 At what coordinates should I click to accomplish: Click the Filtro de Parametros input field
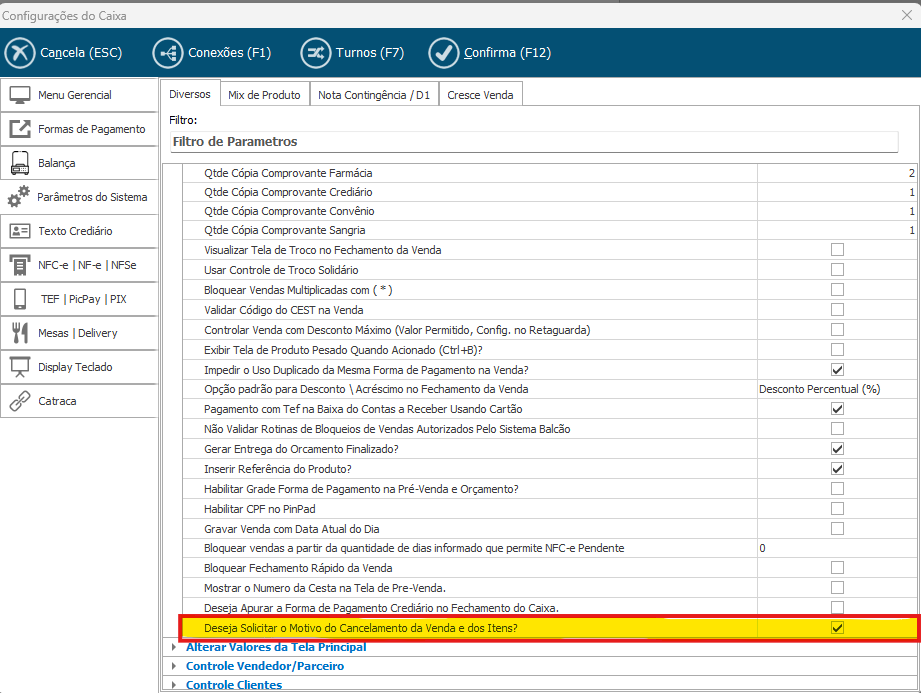[x=533, y=142]
